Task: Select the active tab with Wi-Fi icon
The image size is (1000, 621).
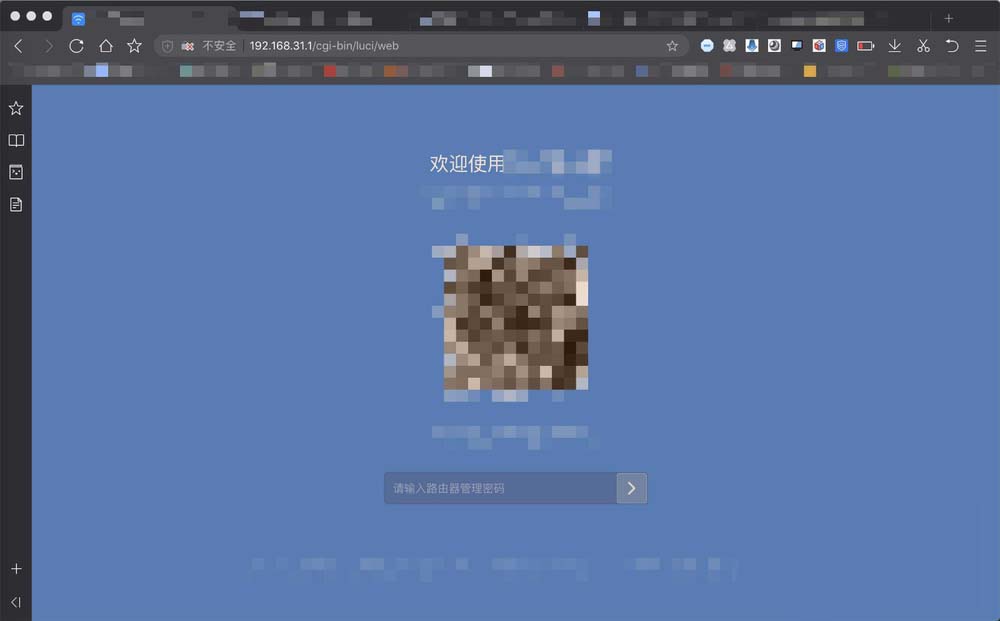Action: click(149, 18)
